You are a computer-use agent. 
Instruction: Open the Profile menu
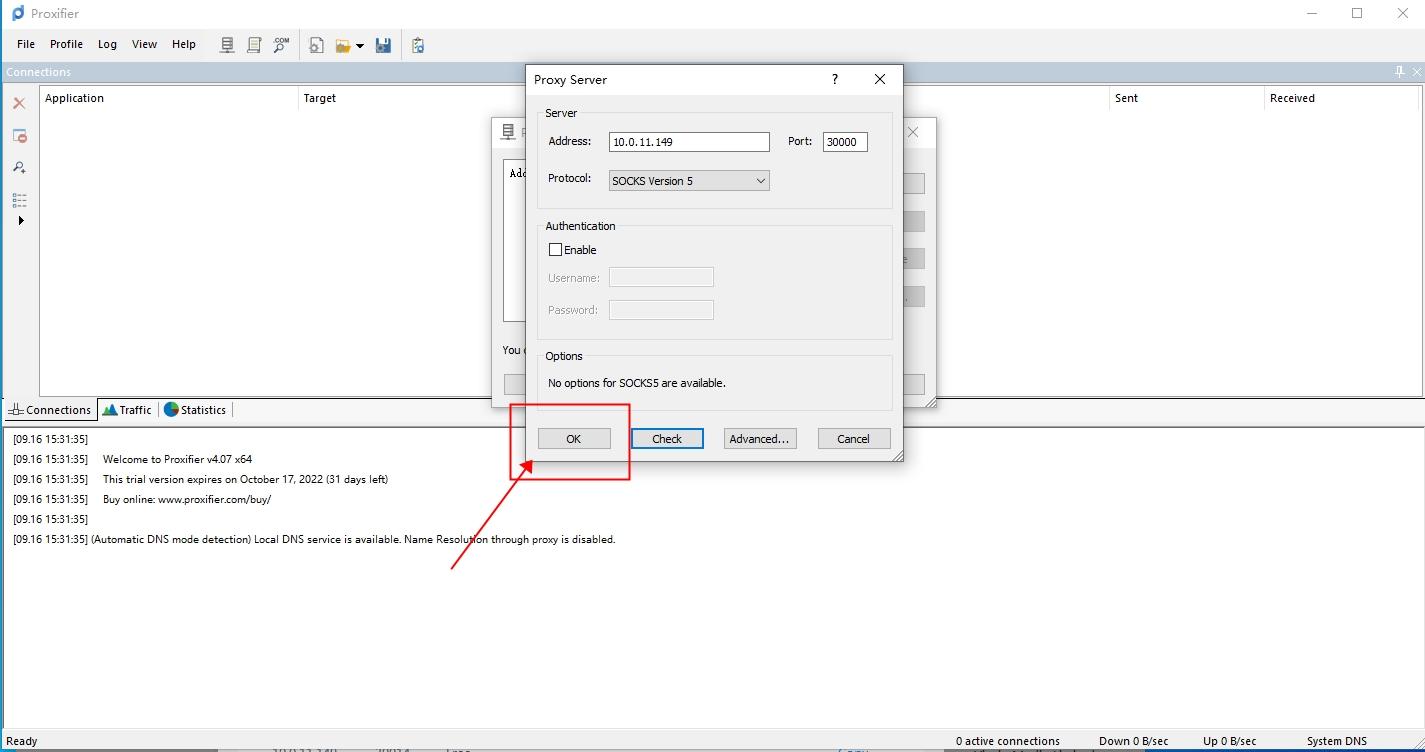(x=66, y=44)
